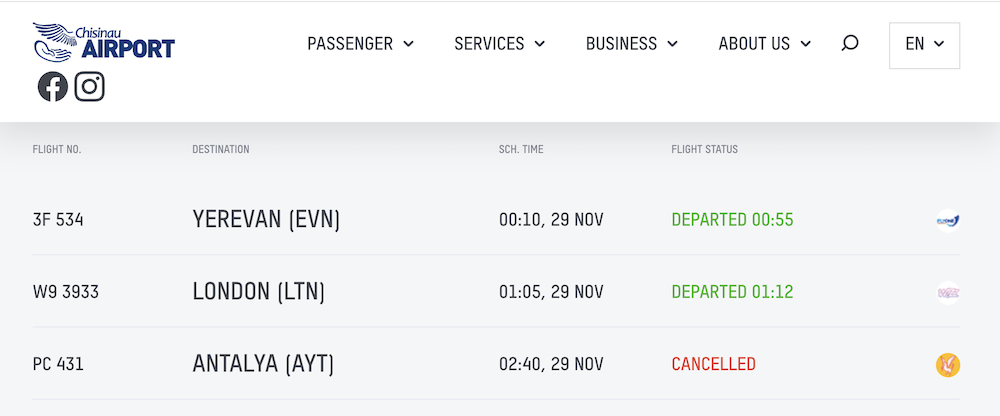Click flight number W9 3933
The image size is (1000, 416).
coord(66,292)
